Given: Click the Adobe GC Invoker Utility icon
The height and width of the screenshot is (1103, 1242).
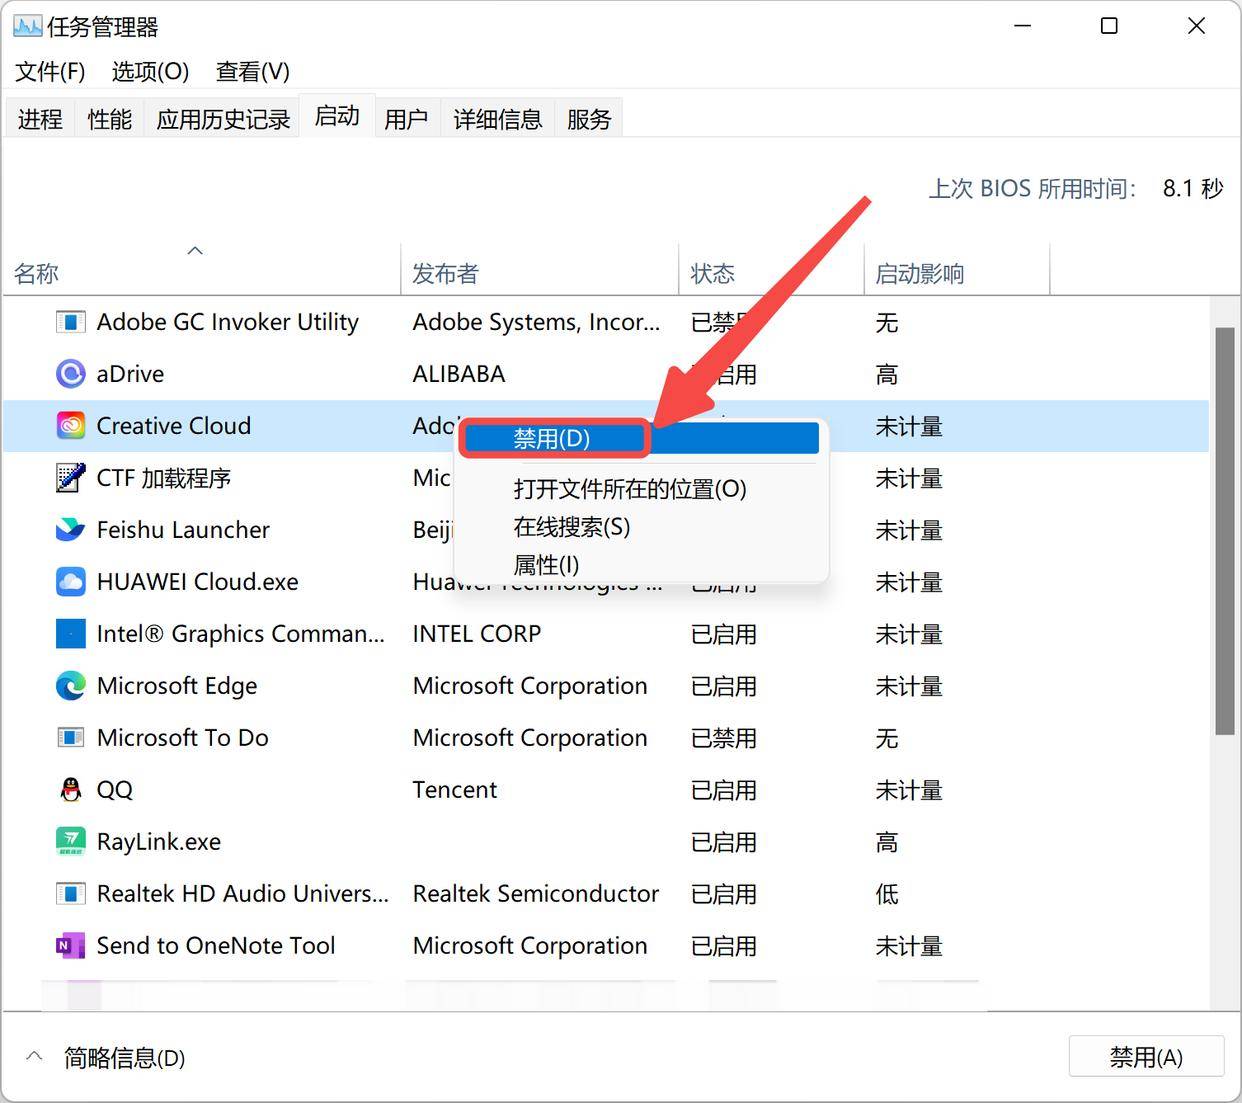Looking at the screenshot, I should (x=70, y=322).
